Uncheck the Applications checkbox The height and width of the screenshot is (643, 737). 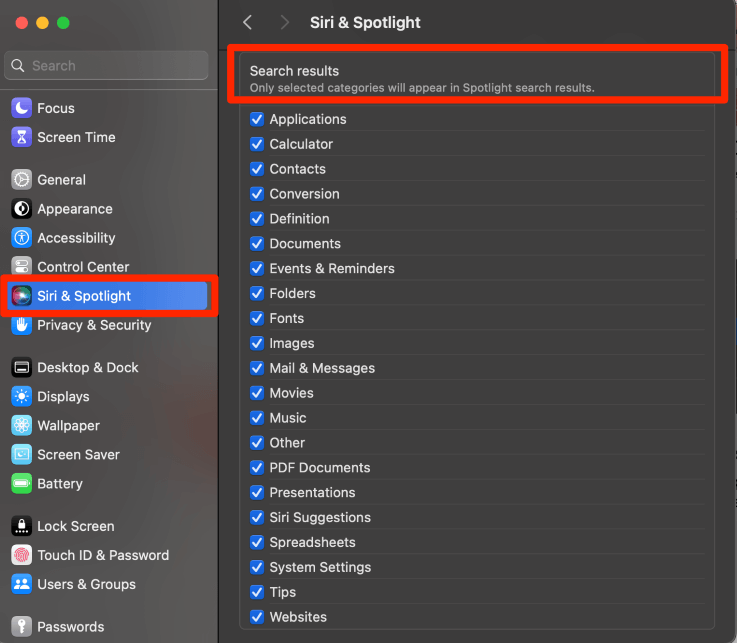pyautogui.click(x=257, y=119)
